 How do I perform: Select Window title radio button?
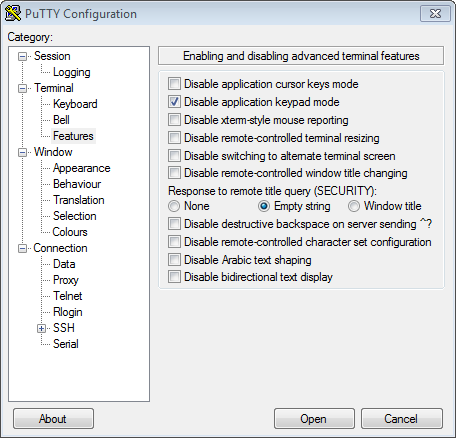354,206
